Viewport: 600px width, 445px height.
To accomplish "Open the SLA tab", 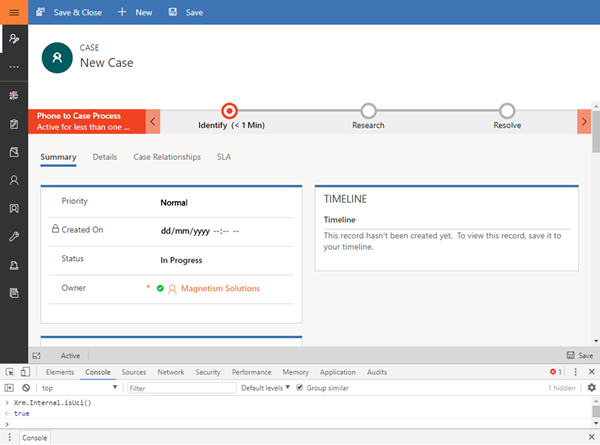I will (224, 157).
